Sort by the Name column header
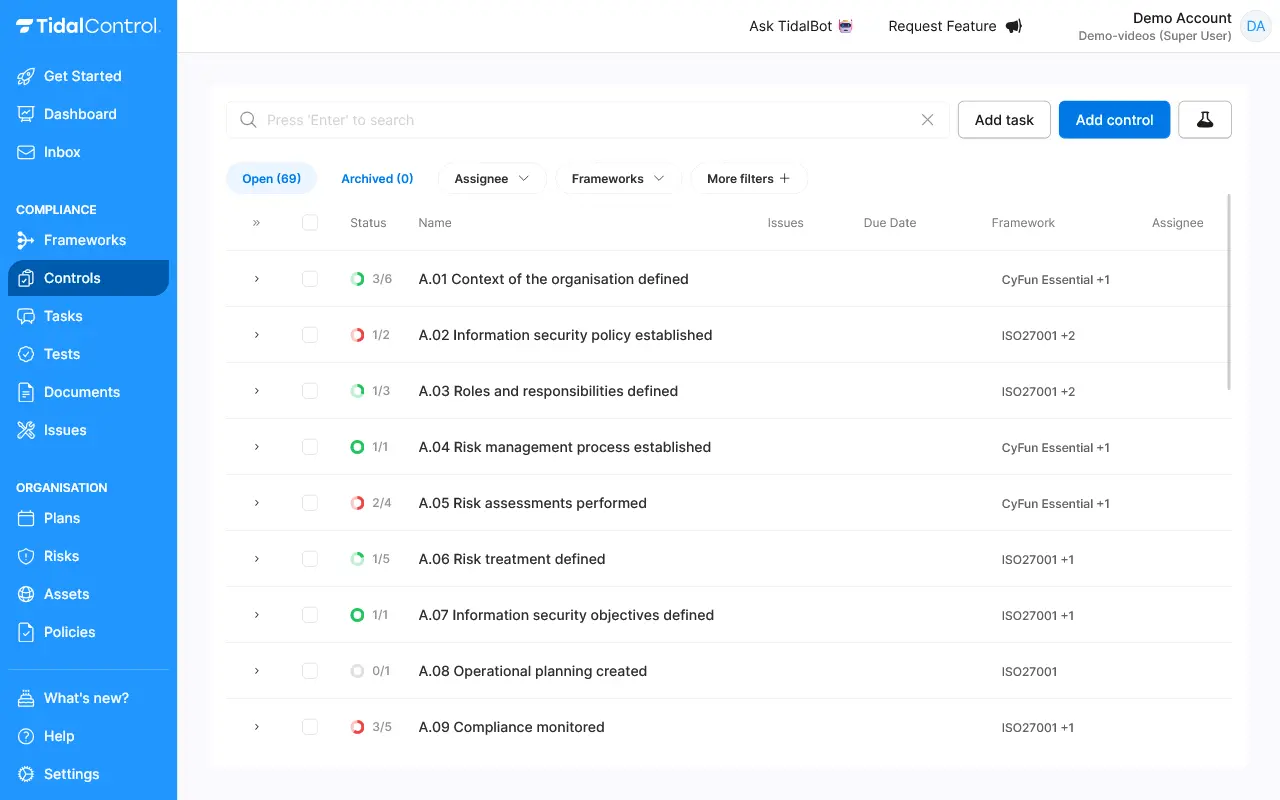Screen dimensions: 1280x800 (x=435, y=223)
